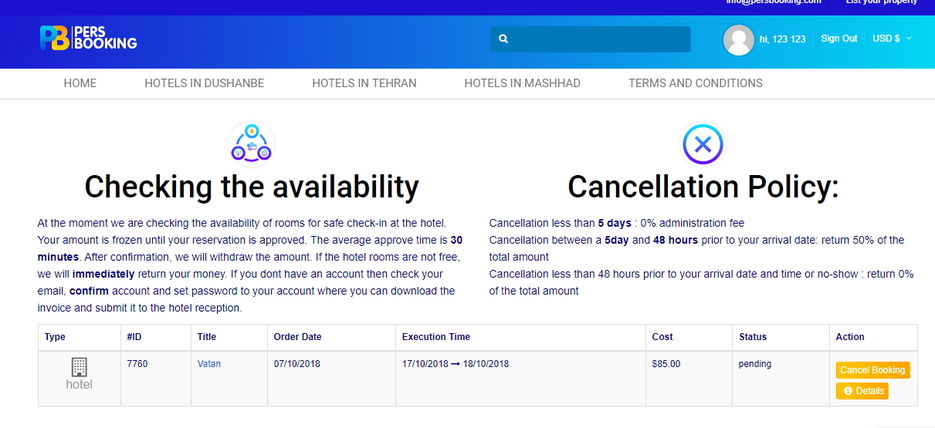This screenshot has height=428, width=935.
Task: Click the info icon on Details button
Action: click(x=848, y=391)
